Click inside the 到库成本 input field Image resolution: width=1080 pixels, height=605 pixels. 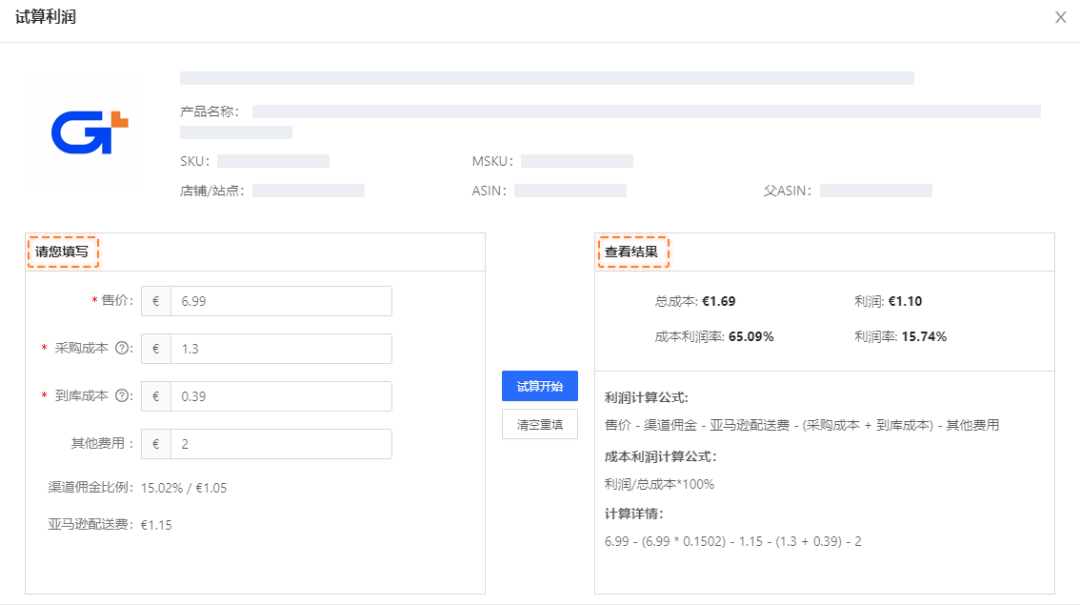(280, 396)
